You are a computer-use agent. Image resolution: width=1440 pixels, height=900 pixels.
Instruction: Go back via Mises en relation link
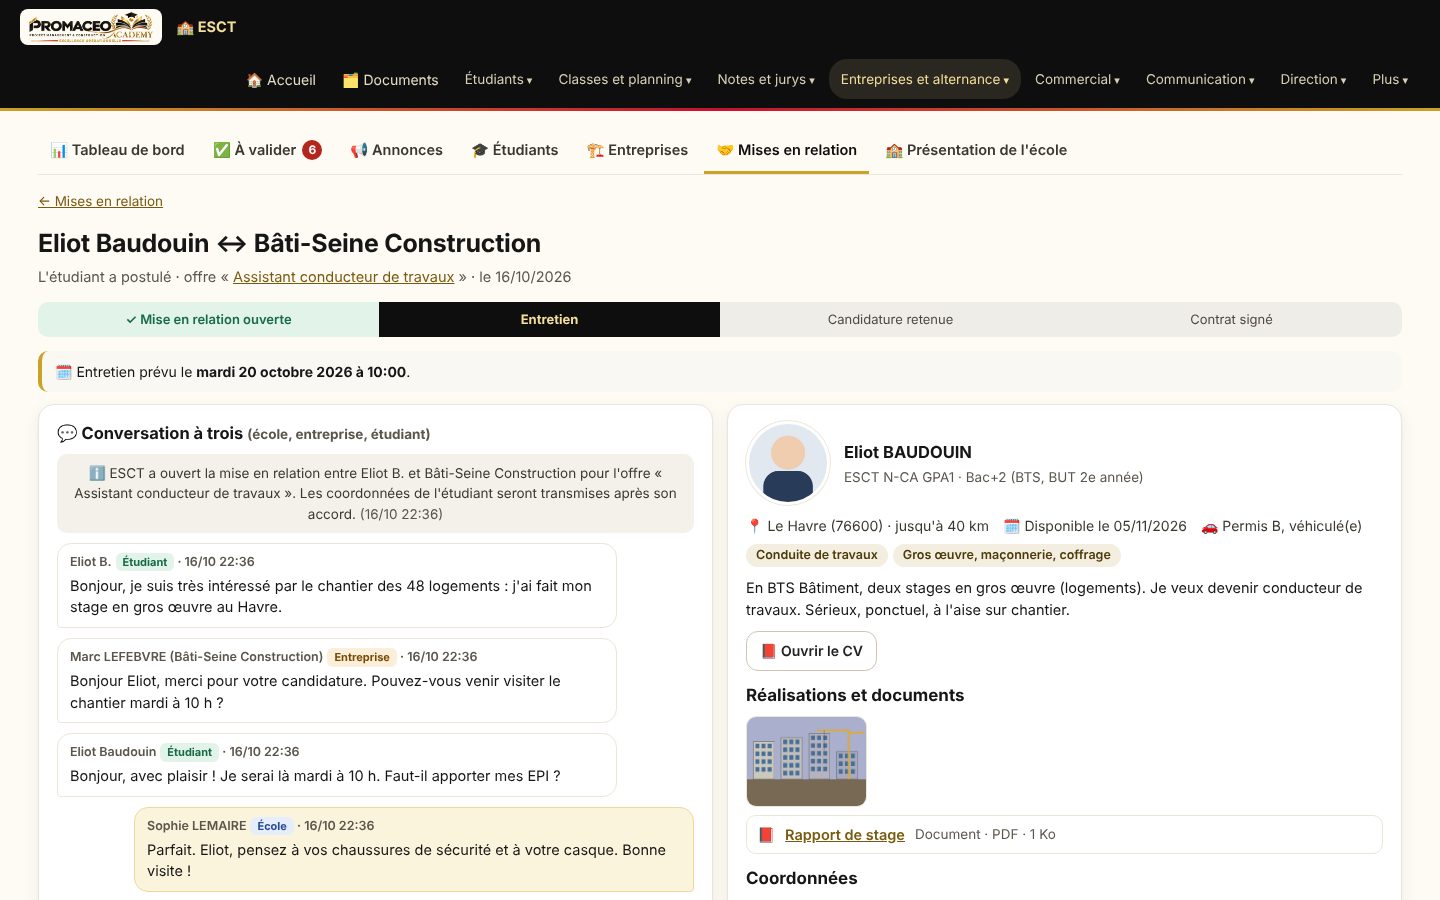[x=100, y=201]
